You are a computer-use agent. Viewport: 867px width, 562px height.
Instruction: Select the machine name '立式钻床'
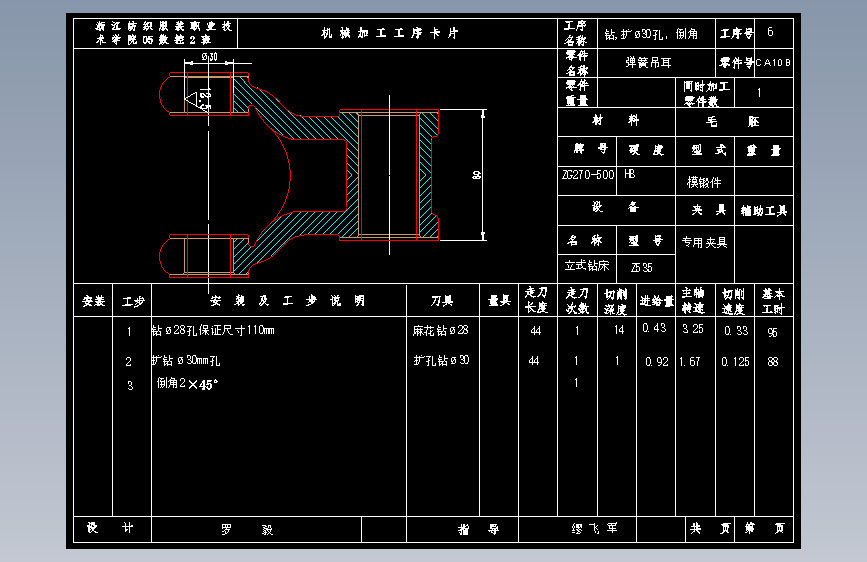click(x=586, y=266)
